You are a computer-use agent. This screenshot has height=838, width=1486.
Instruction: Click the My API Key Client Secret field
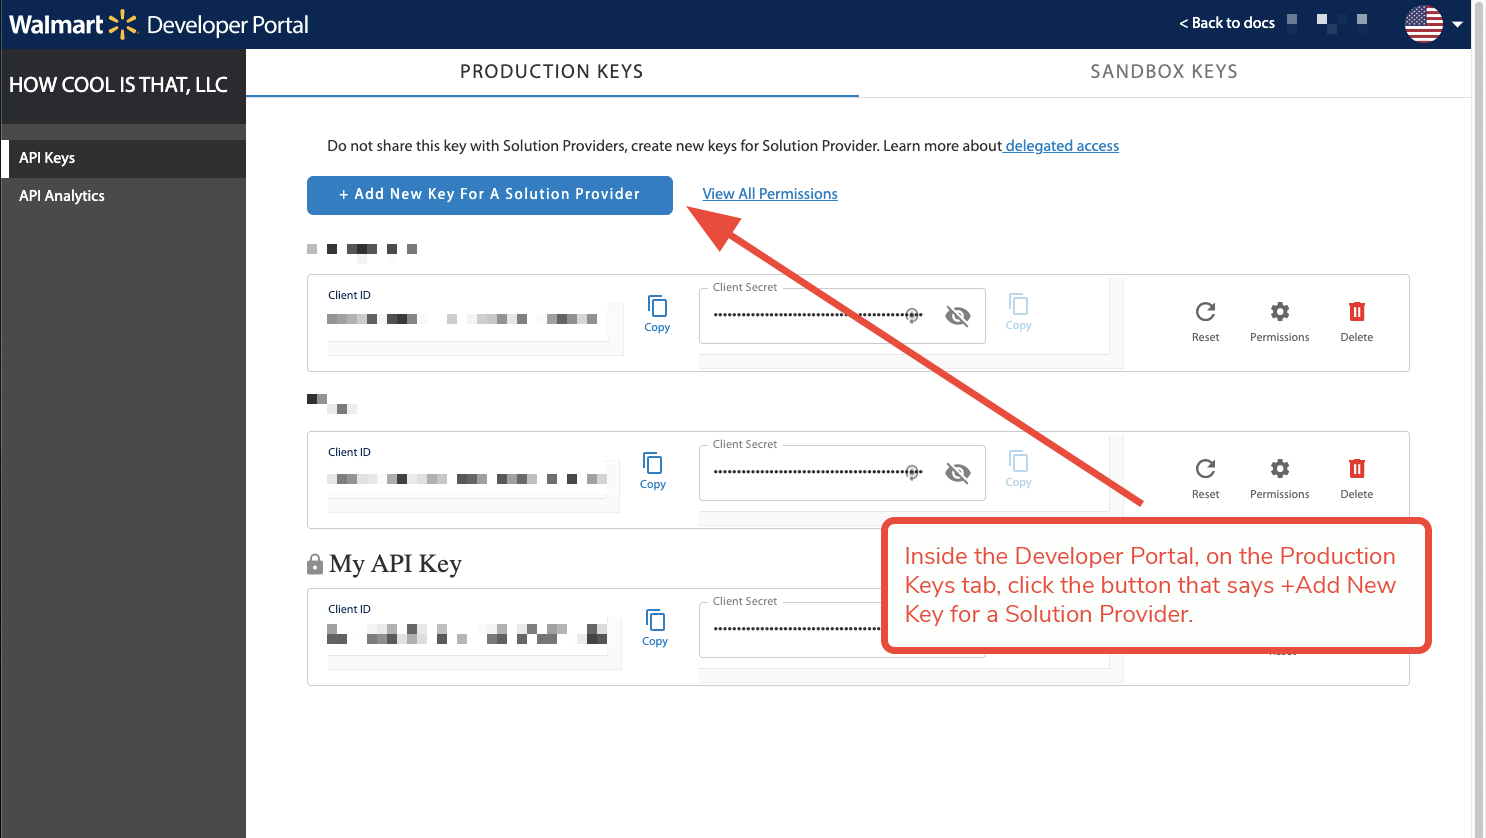coord(790,629)
